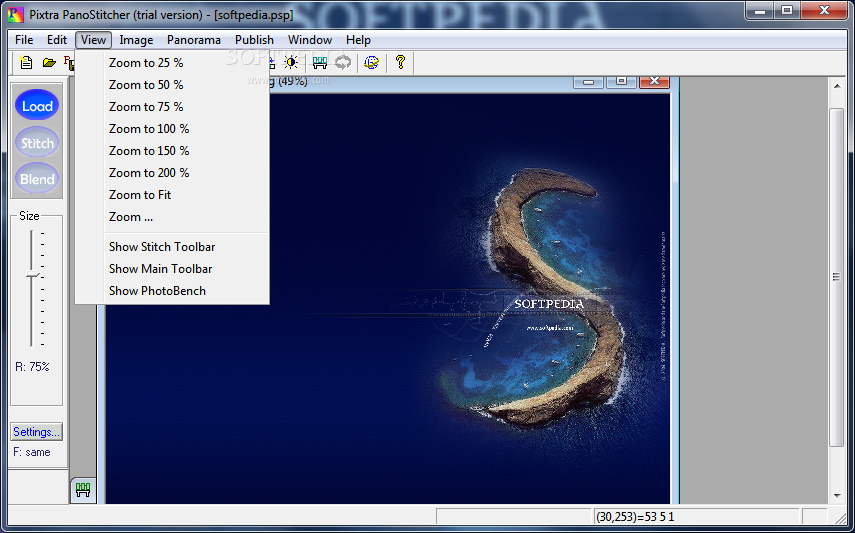855x533 pixels.
Task: Click the New document toolbar icon
Action: pyautogui.click(x=26, y=63)
